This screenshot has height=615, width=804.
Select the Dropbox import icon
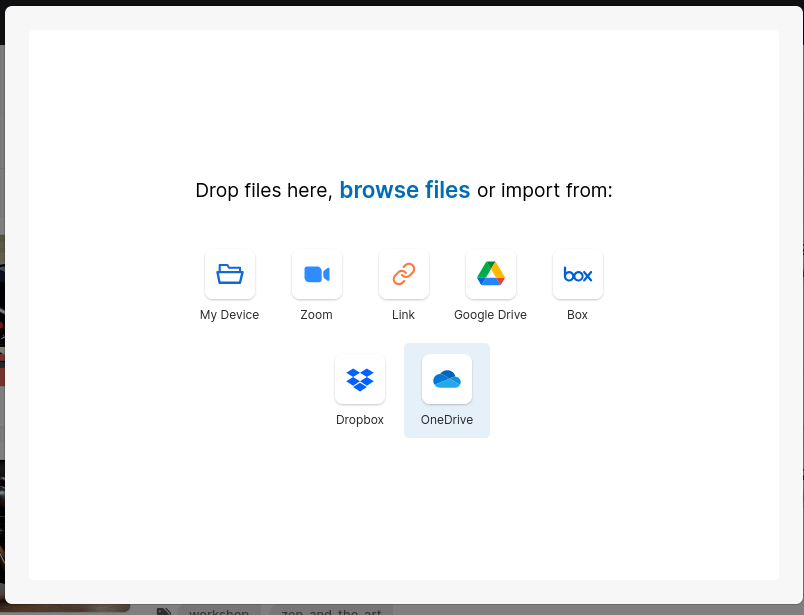[360, 379]
